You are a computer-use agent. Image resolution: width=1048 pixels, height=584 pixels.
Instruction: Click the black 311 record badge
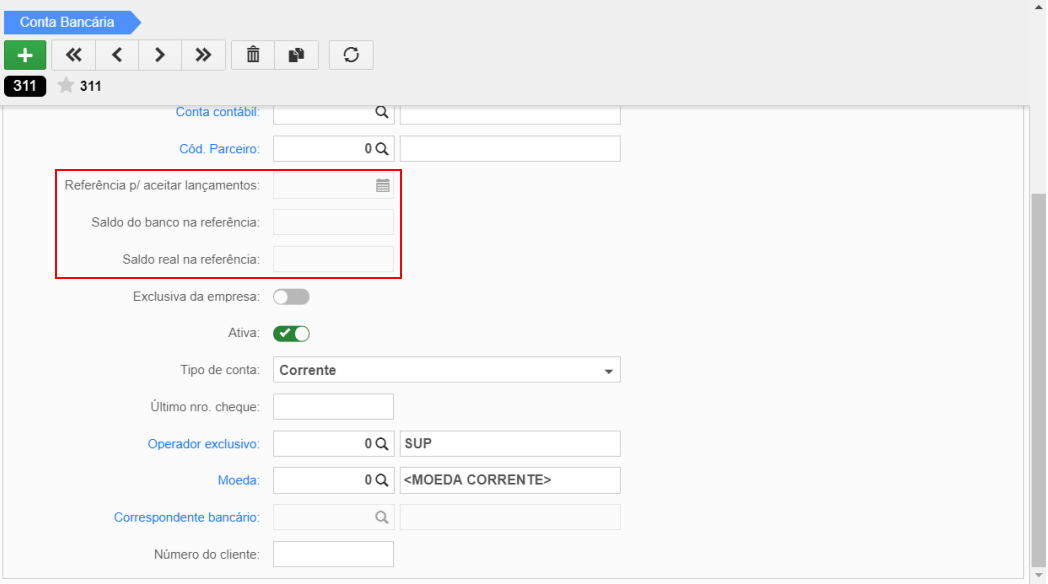click(25, 86)
